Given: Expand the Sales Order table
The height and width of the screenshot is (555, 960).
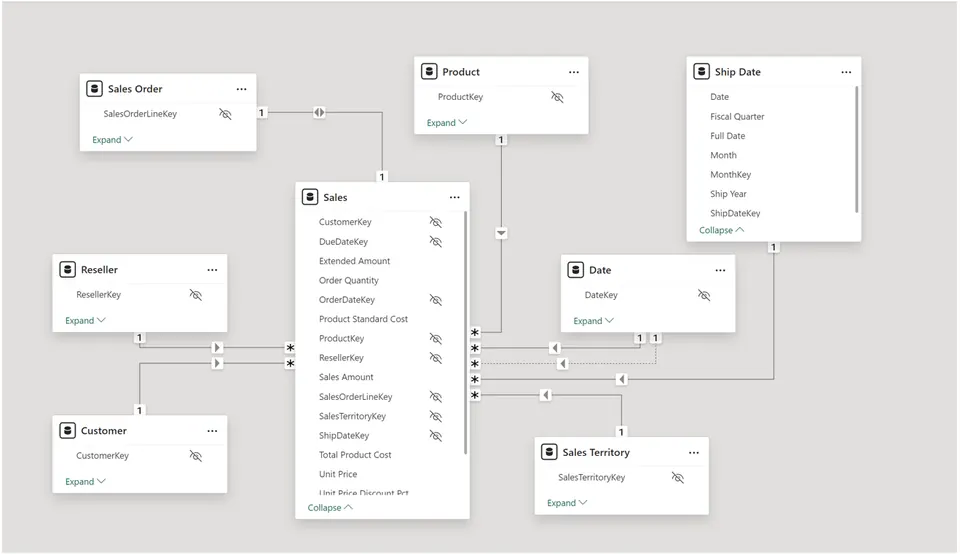Looking at the screenshot, I should [x=112, y=140].
